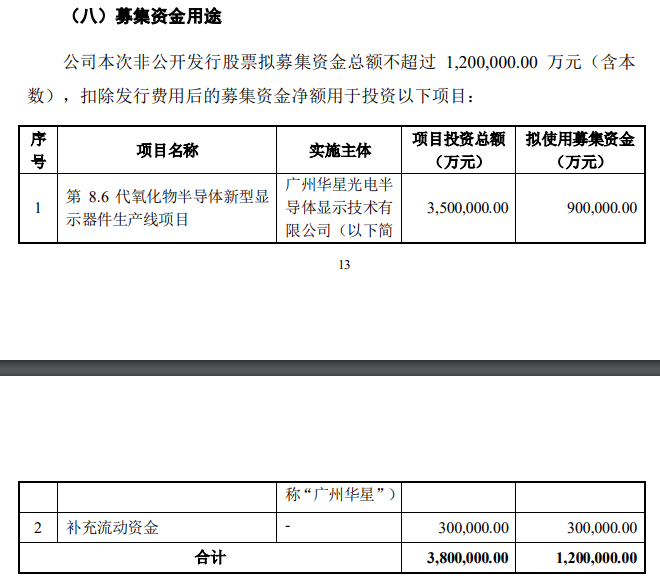Click the amount 1,200,000.00 in the paragraph
The image size is (660, 583).
[491, 62]
